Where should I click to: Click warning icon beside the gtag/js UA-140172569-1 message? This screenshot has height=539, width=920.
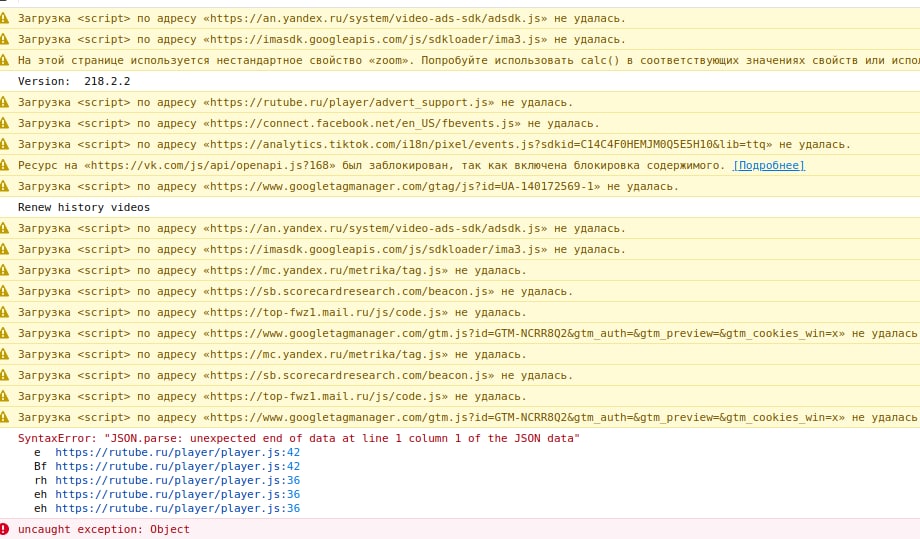pos(4,187)
